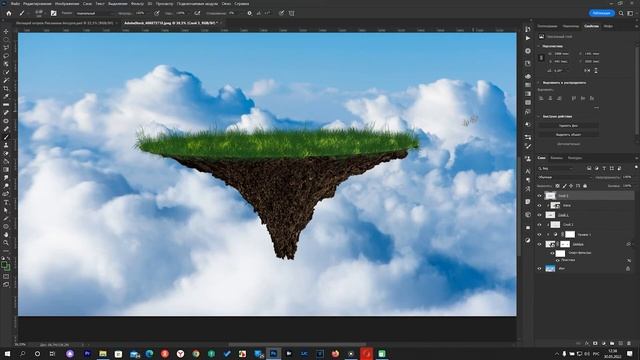Open the Файл menu

[x=16, y=4]
